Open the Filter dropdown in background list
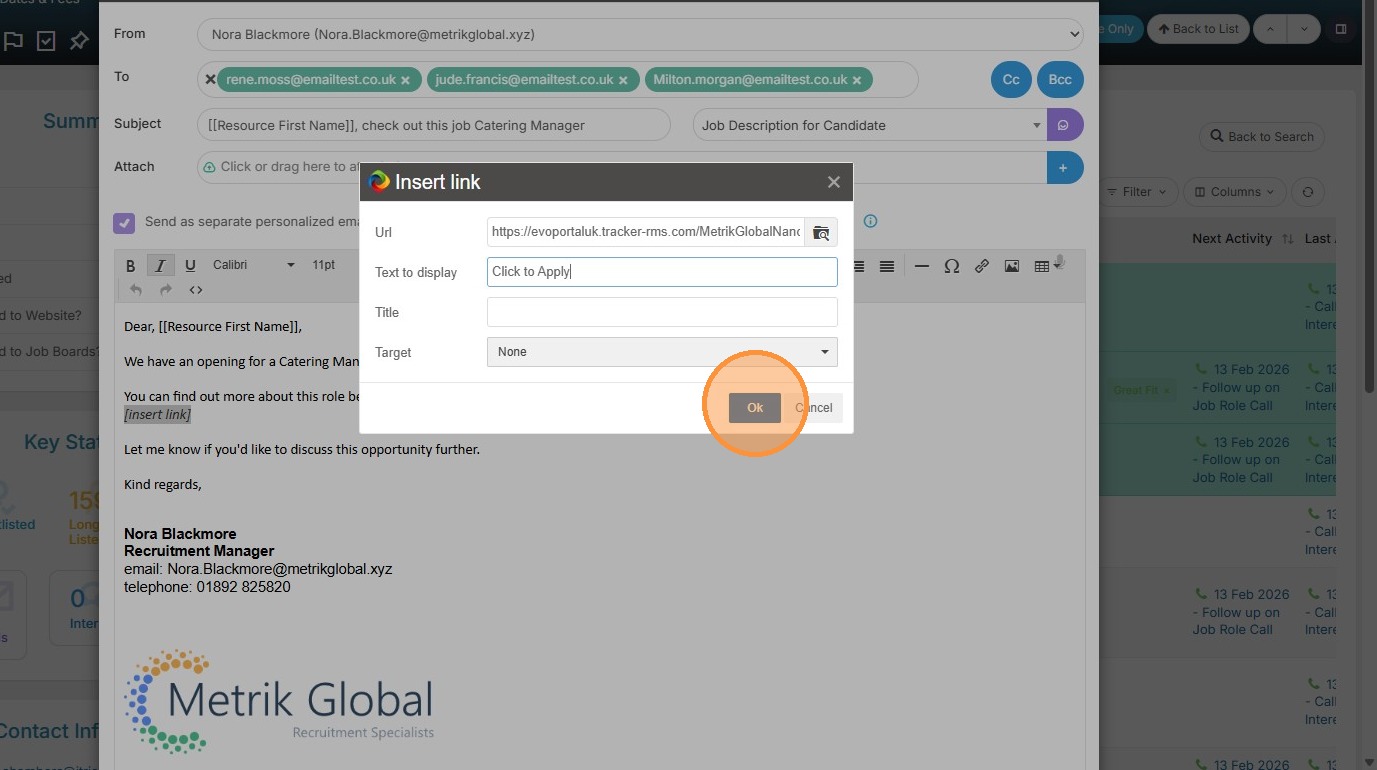 [x=1138, y=192]
